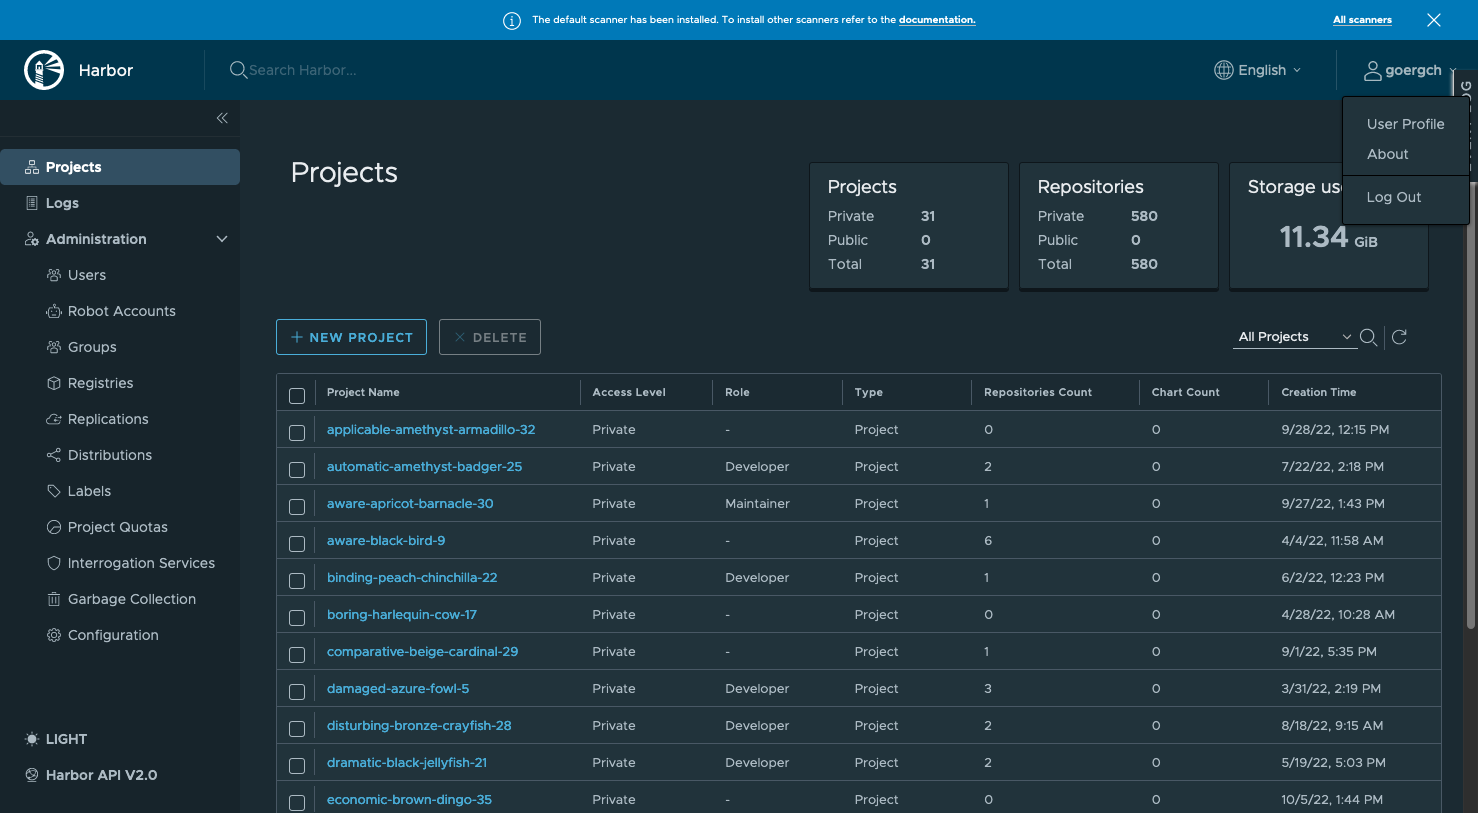Screen dimensions: 1478x813
Task: Open the English language dropdown
Action: [1258, 70]
